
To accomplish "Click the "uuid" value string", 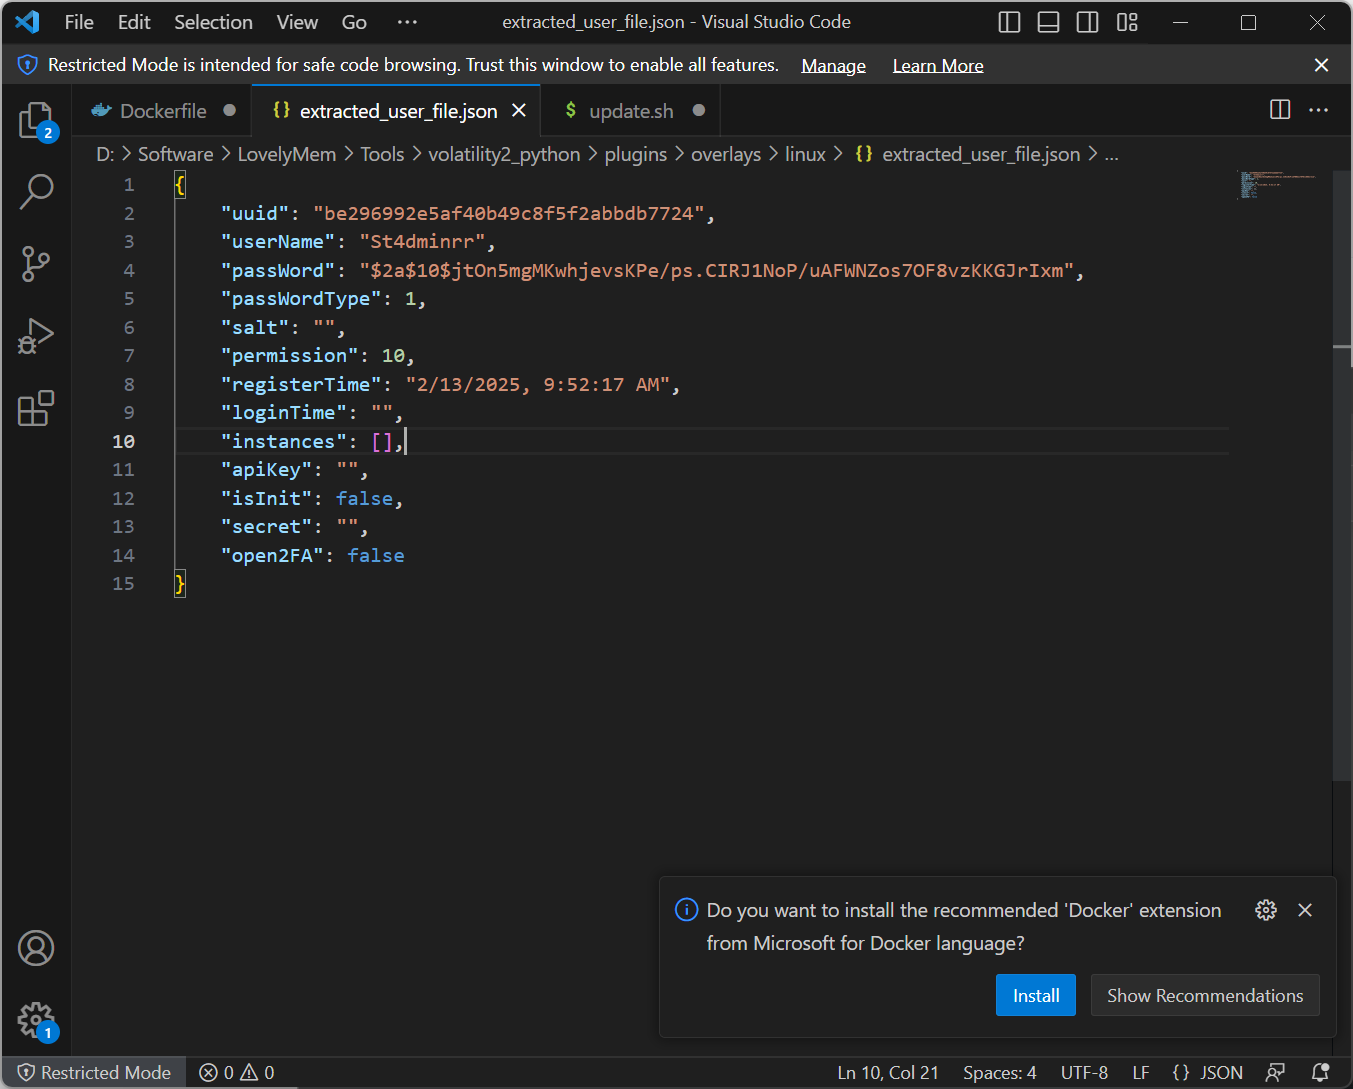I will [x=509, y=213].
